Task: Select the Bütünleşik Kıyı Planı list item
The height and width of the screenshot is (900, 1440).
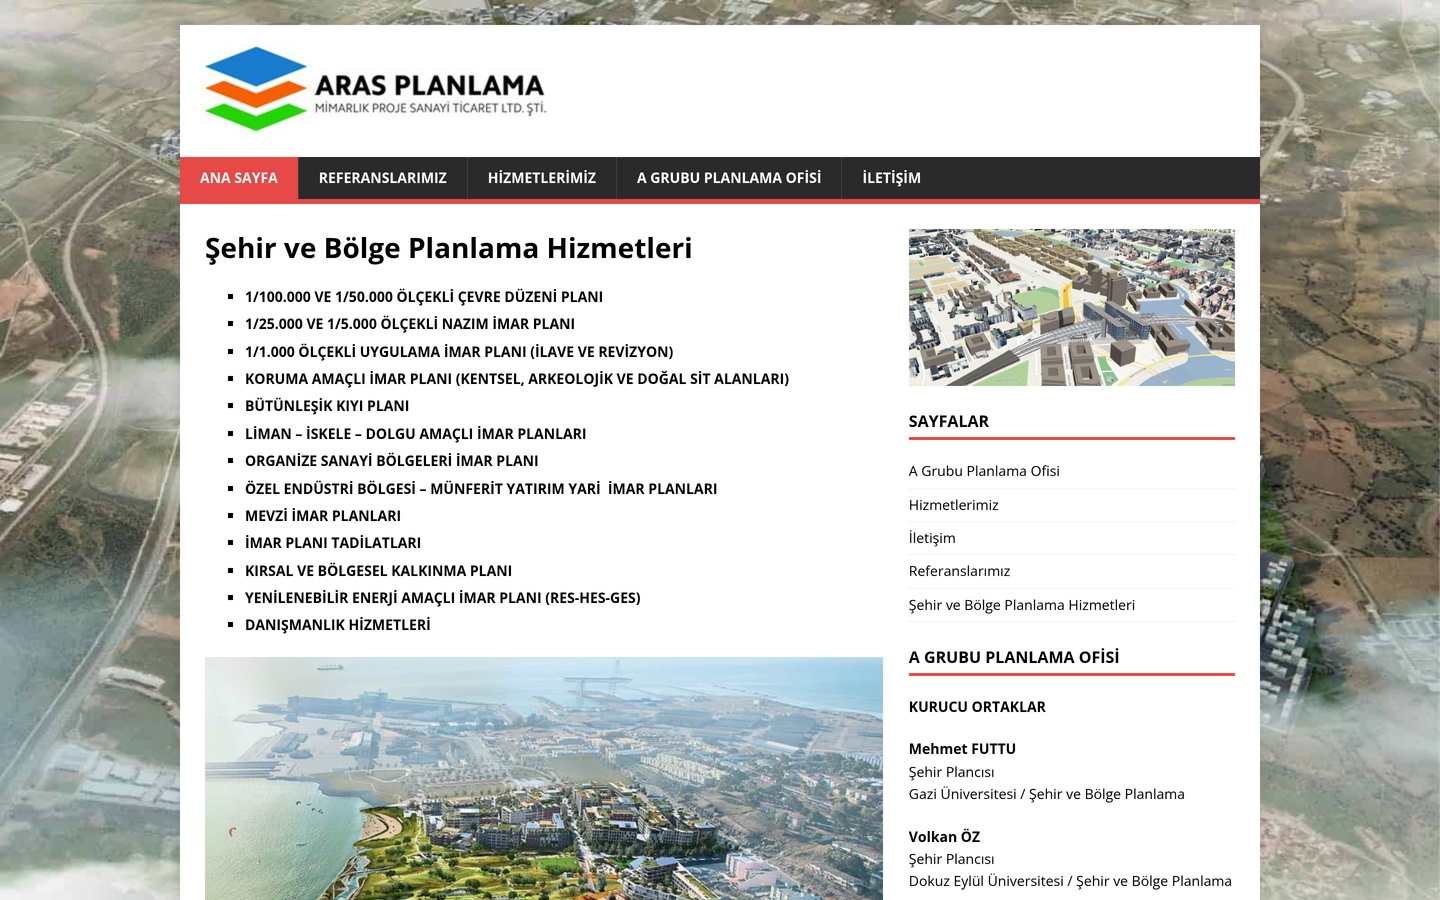Action: point(327,406)
